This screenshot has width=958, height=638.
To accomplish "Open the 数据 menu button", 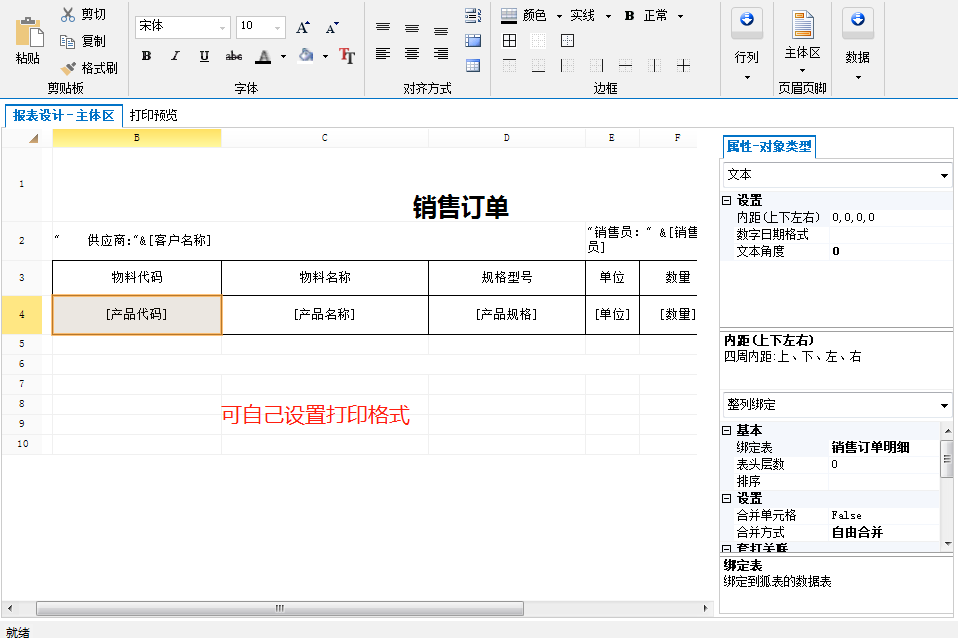I will point(857,45).
